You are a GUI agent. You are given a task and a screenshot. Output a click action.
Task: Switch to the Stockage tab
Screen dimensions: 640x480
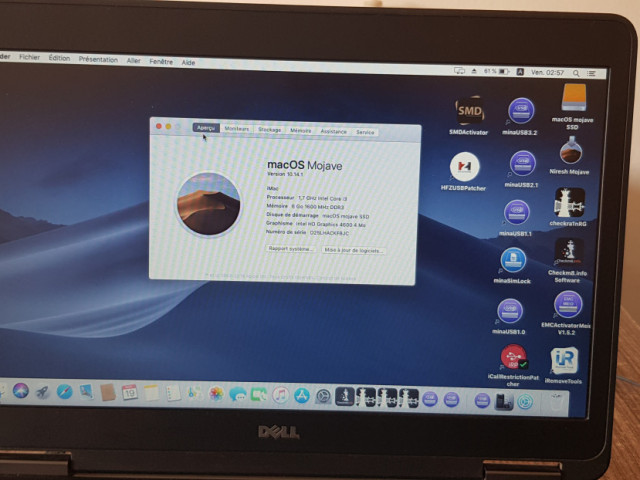point(269,130)
